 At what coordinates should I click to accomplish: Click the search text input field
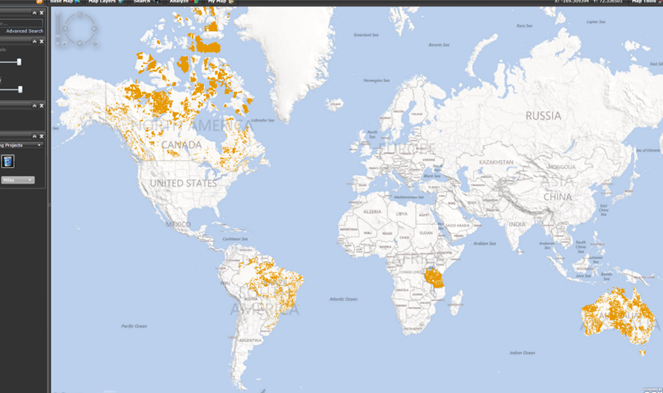point(21,23)
